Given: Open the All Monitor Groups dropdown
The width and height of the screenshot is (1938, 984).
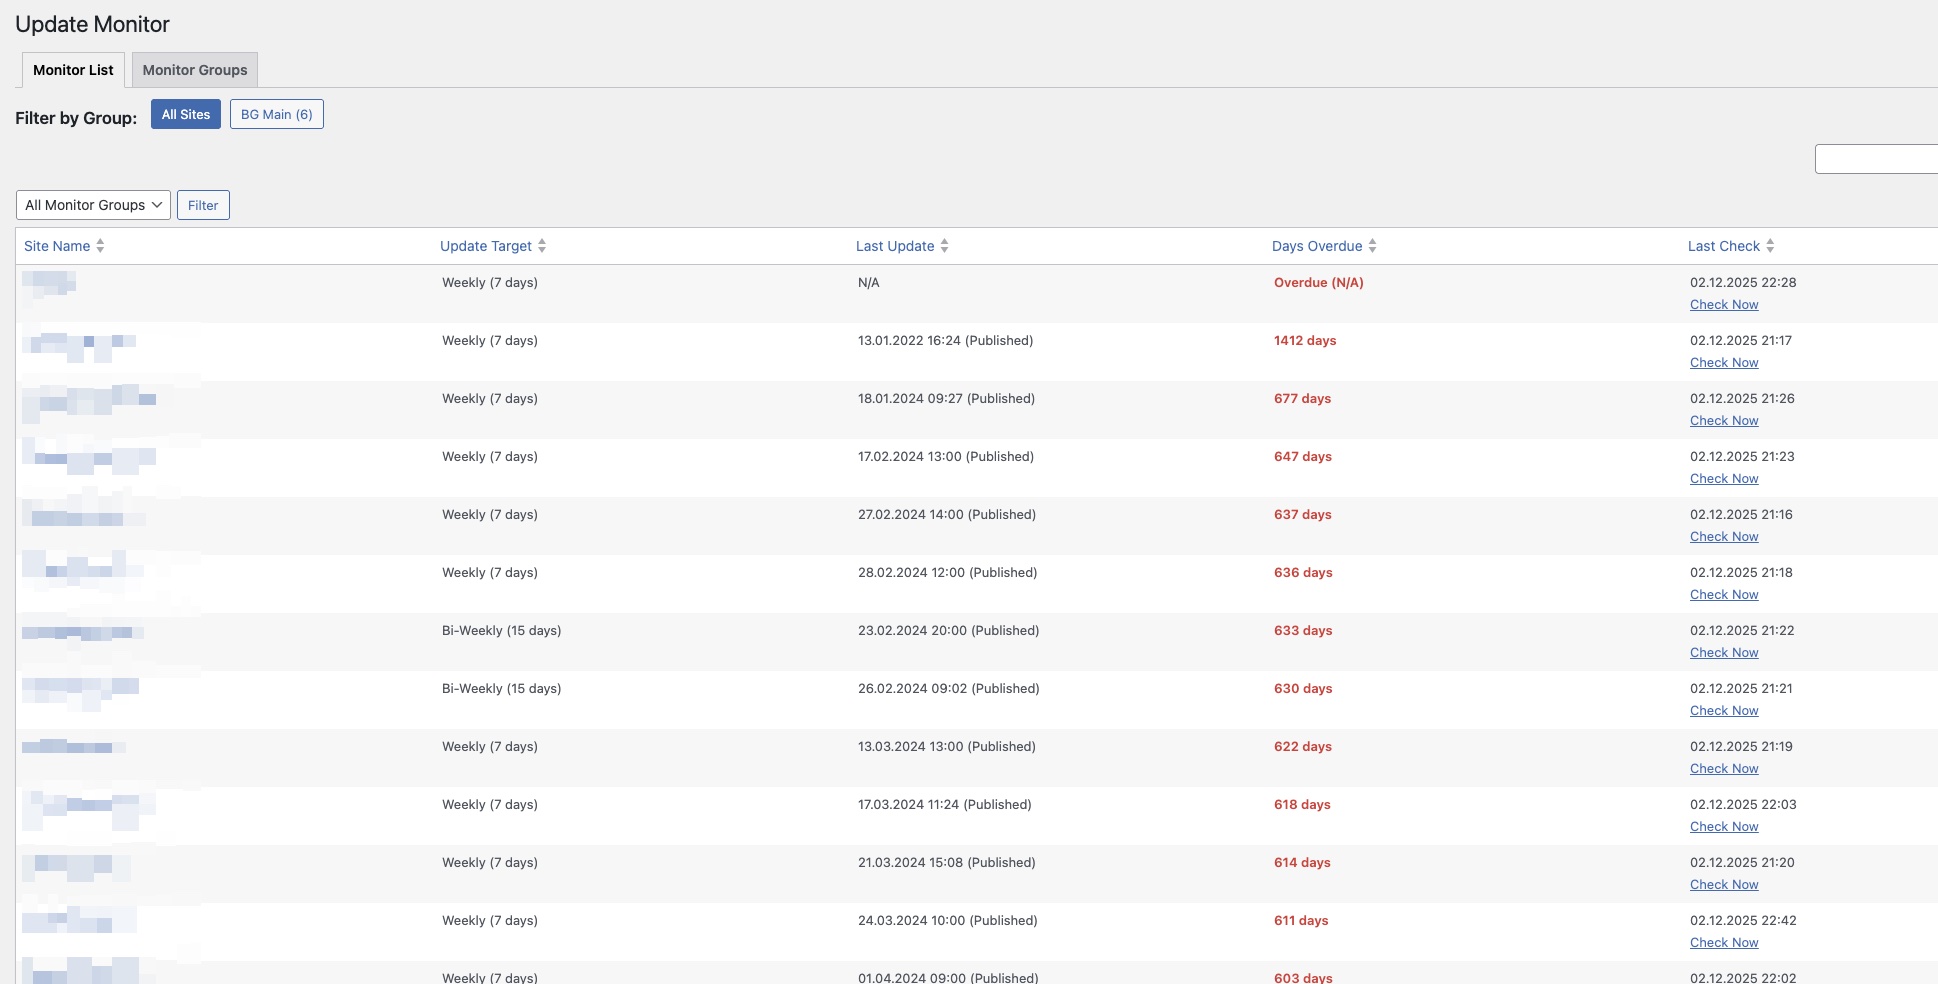Looking at the screenshot, I should pos(93,205).
